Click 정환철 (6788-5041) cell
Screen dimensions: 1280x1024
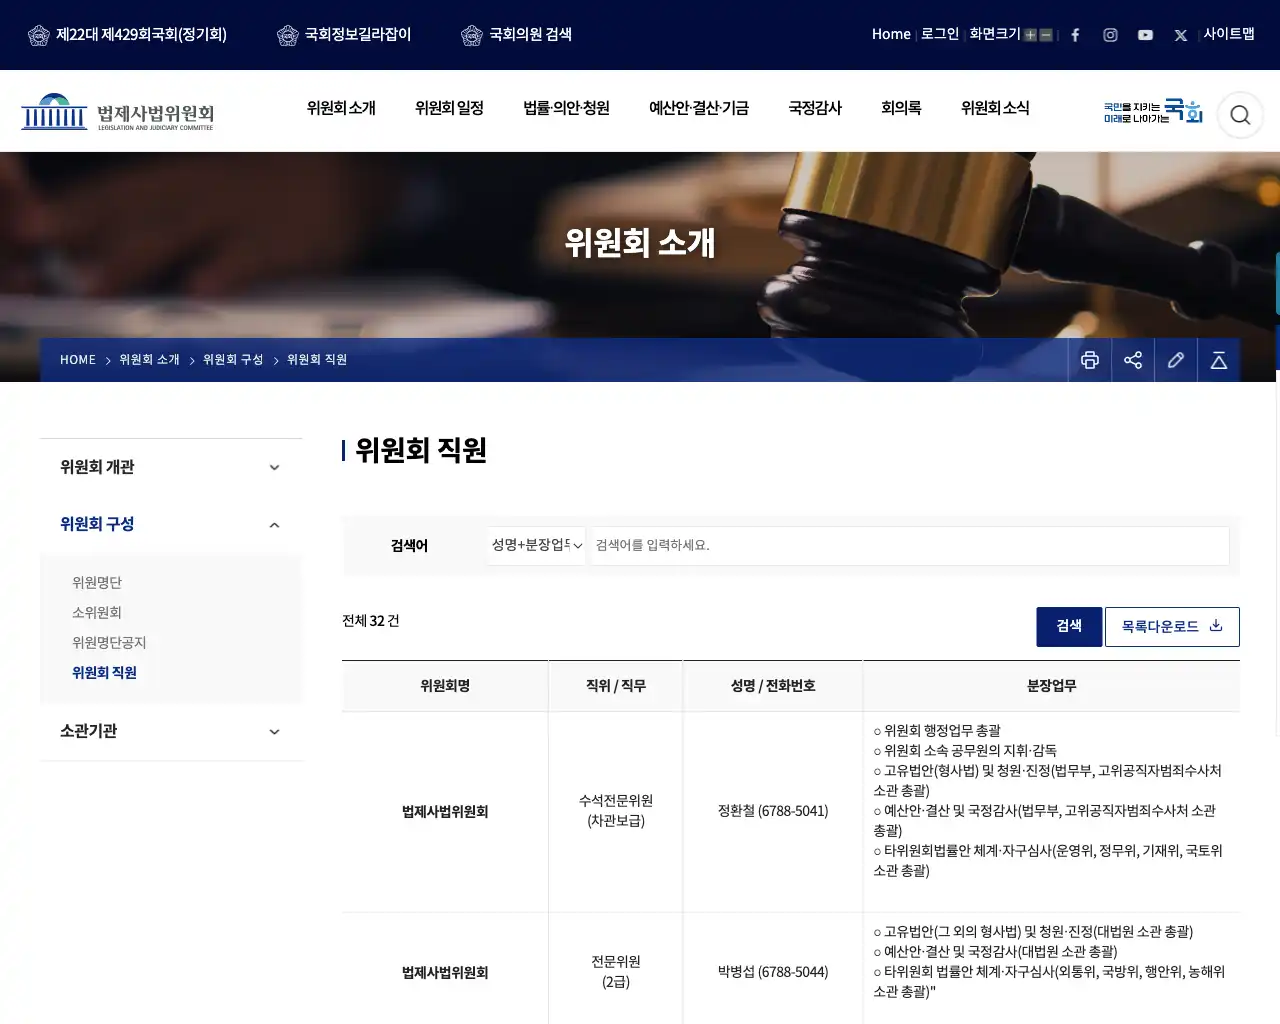pyautogui.click(x=773, y=811)
